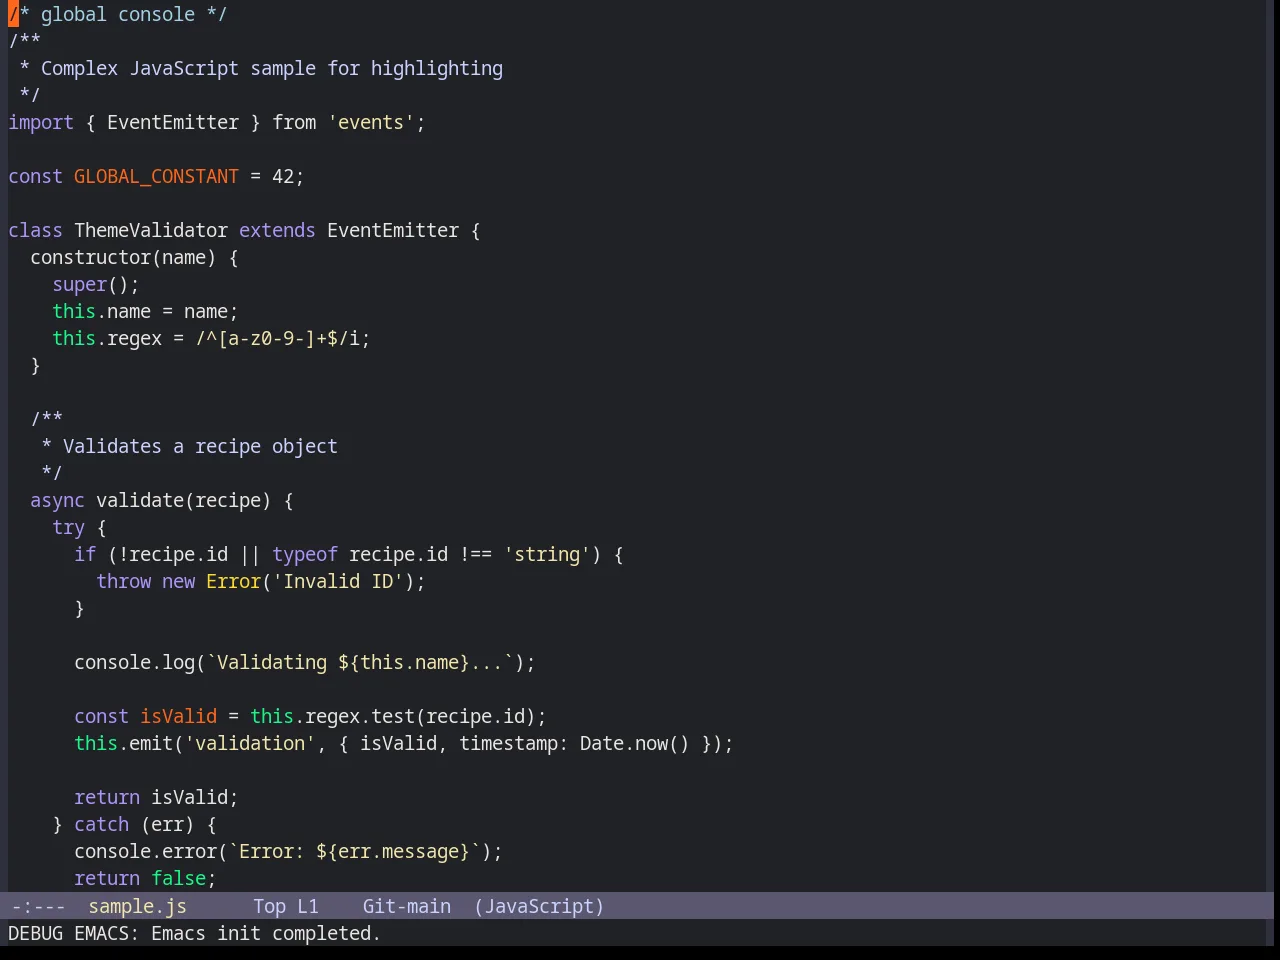Click the catch keyword
Image resolution: width=1280 pixels, height=960 pixels.
point(101,824)
